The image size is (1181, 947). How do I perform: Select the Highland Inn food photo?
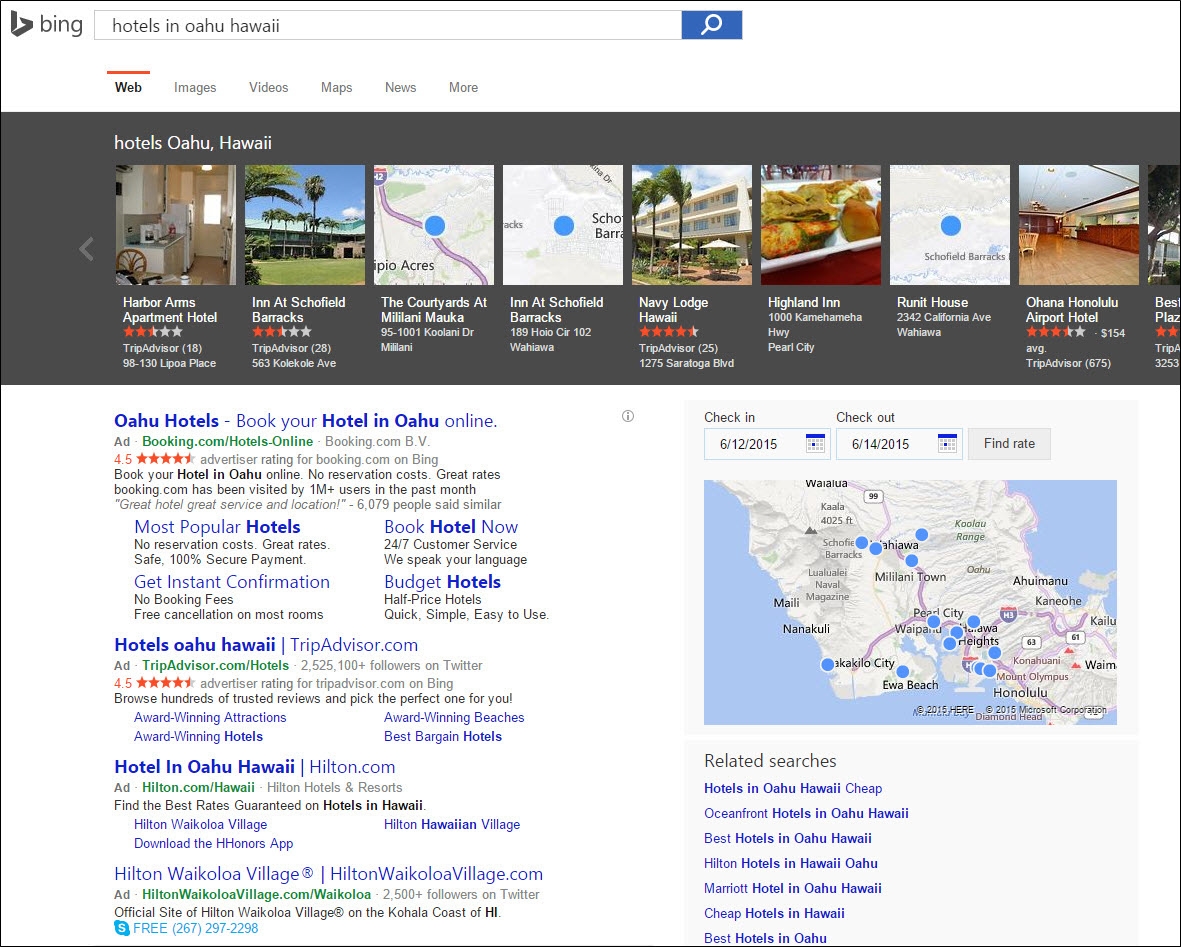(821, 225)
